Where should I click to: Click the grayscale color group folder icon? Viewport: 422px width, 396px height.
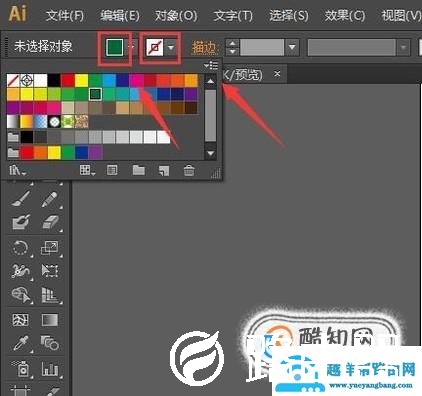point(13,137)
